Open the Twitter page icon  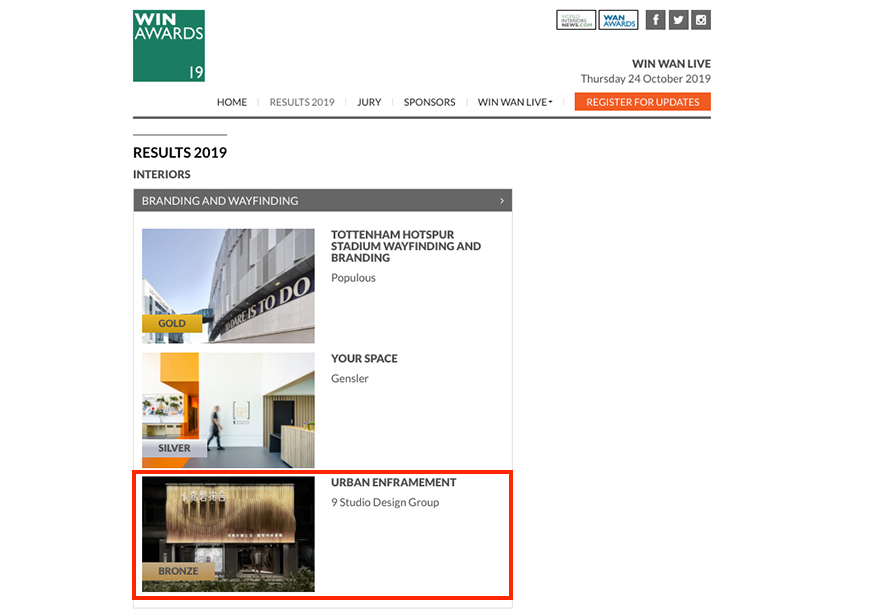tap(678, 20)
